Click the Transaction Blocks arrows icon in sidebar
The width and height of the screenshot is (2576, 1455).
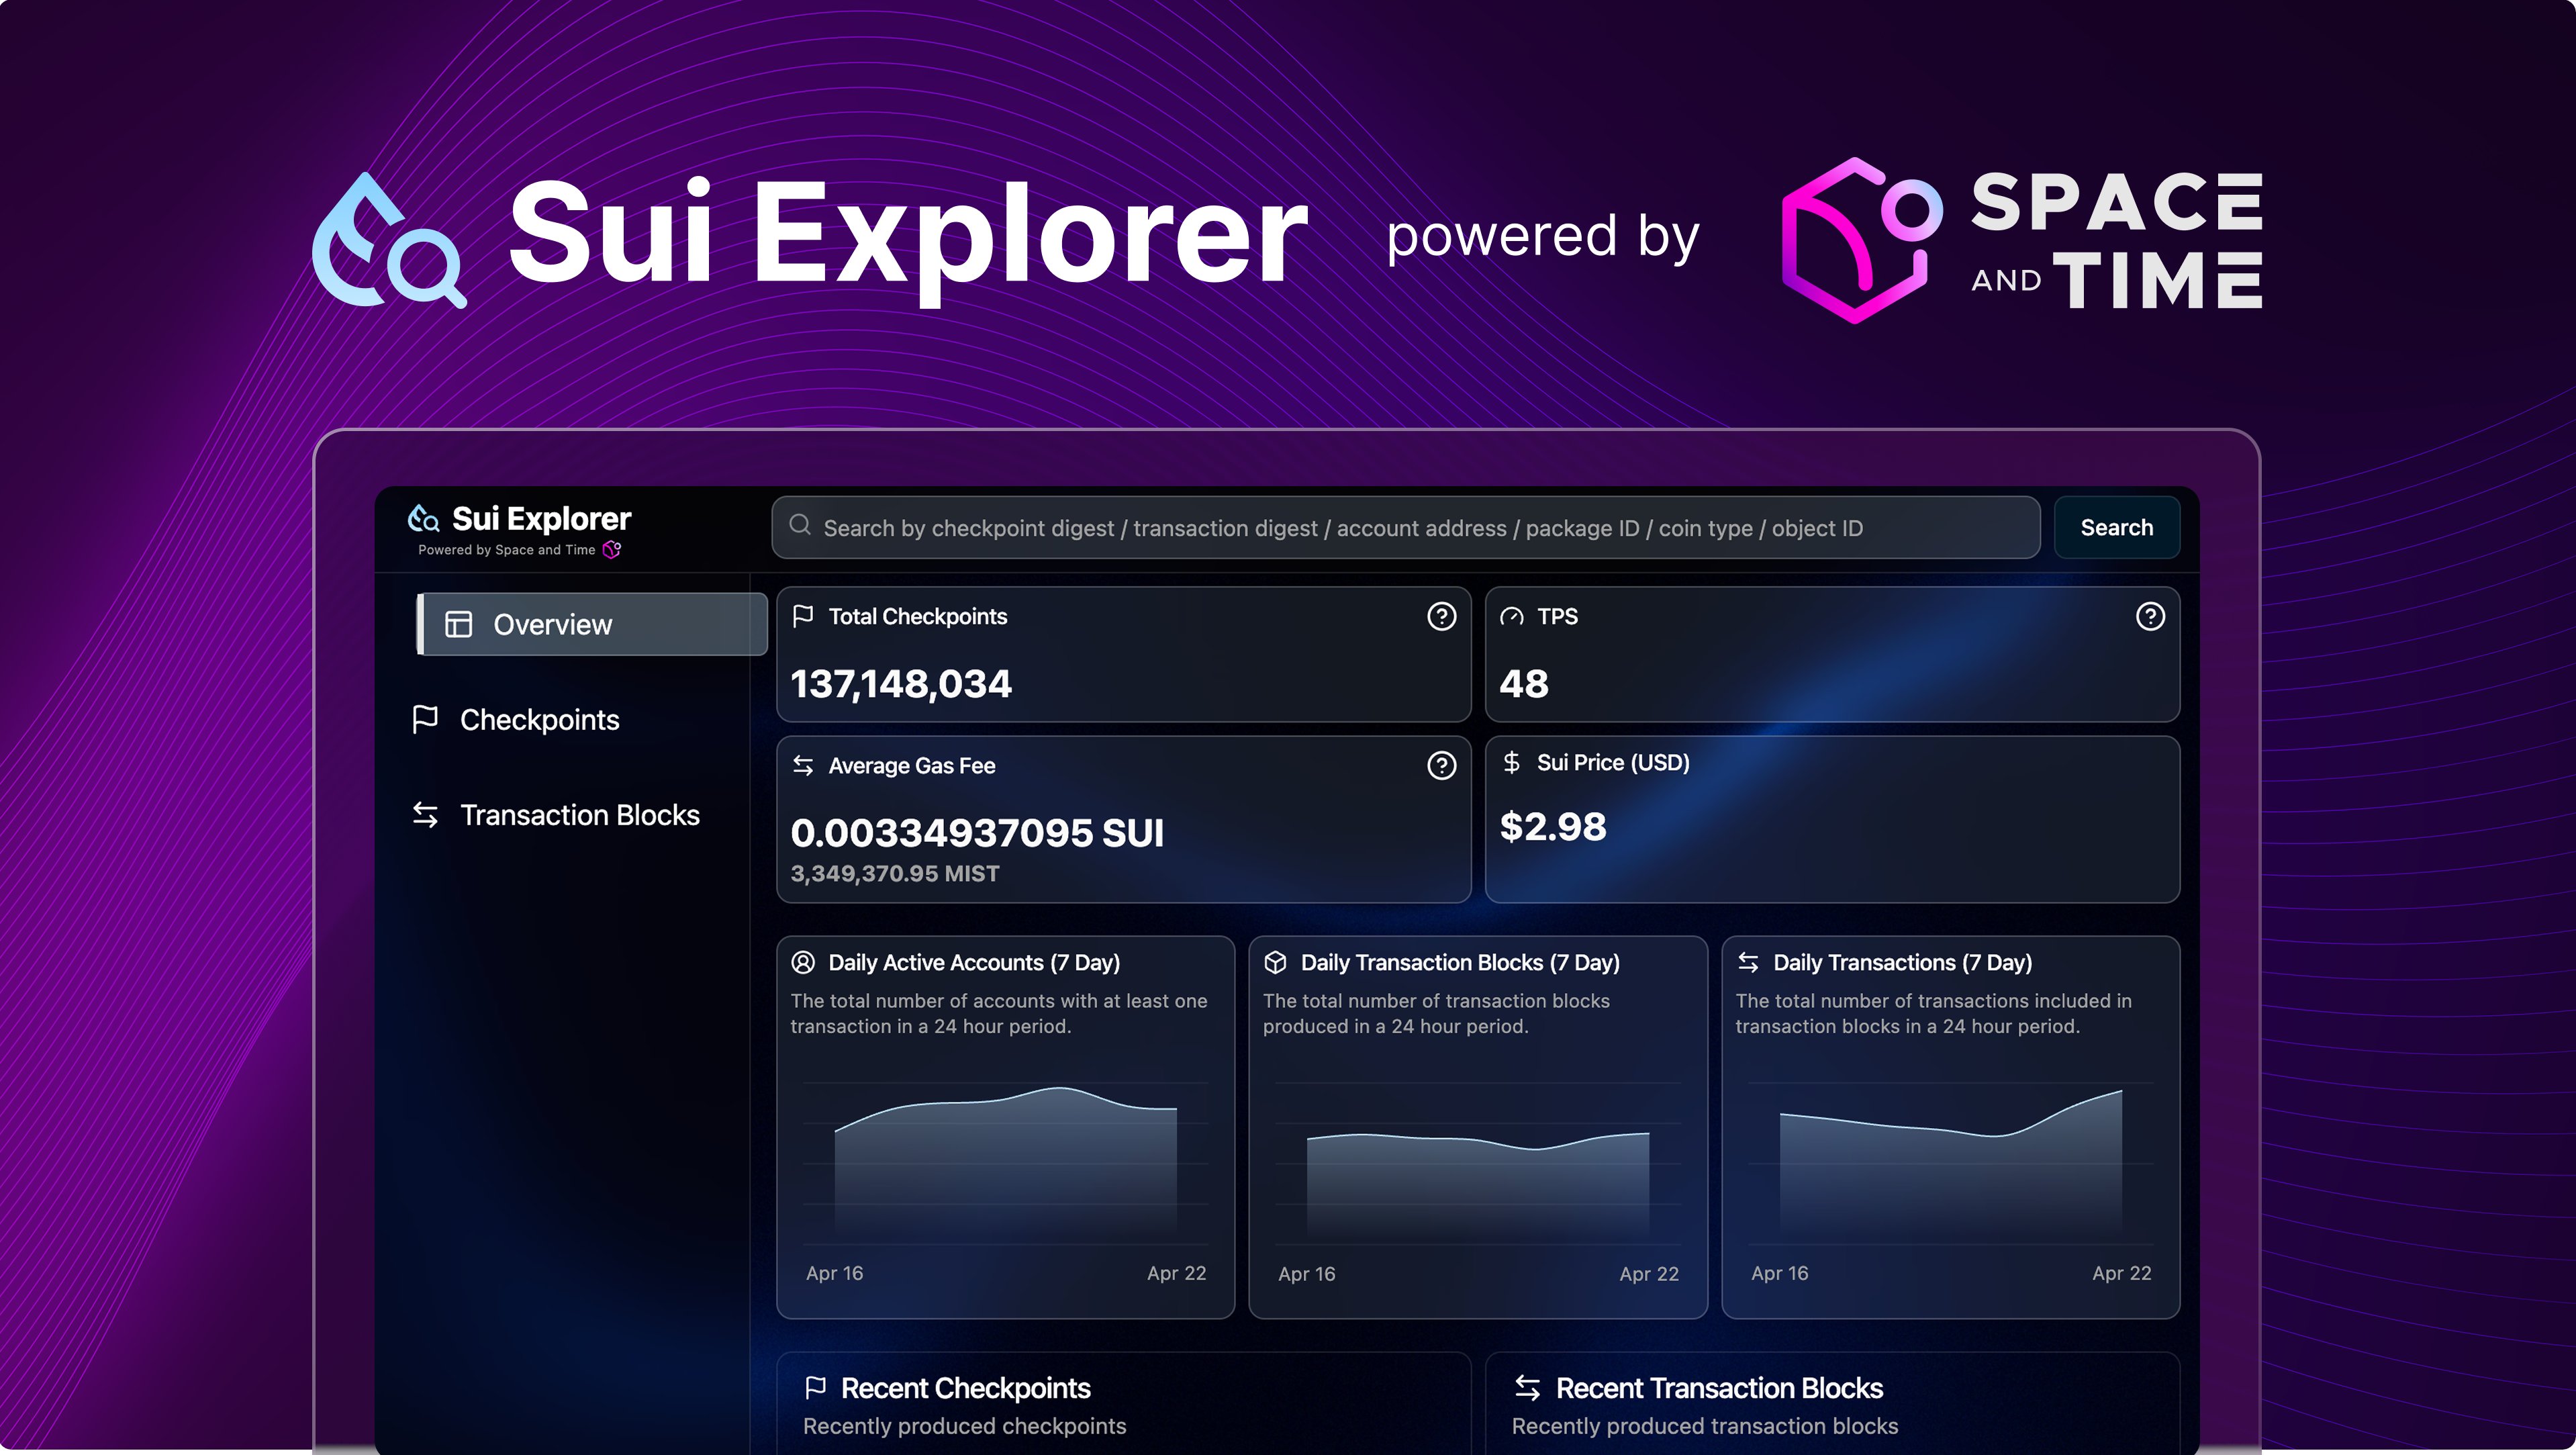tap(425, 815)
